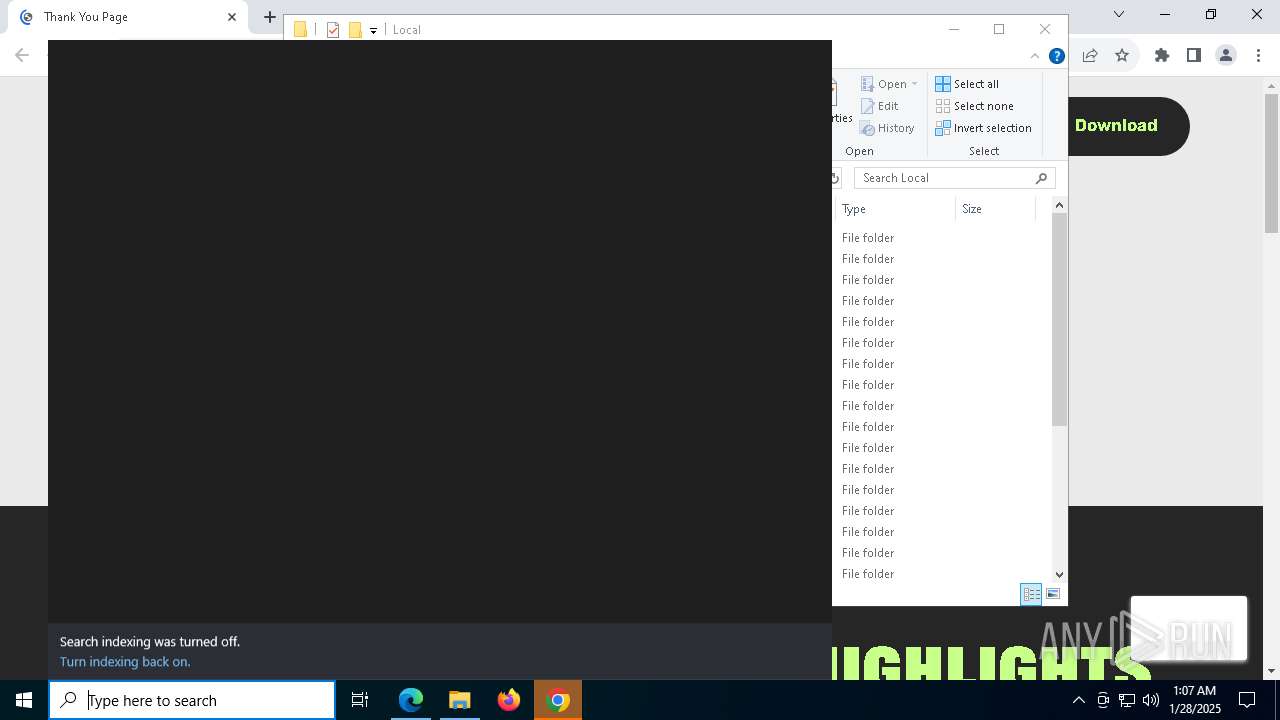
Task: Toggle Chrome side panel
Action: click(x=1194, y=56)
